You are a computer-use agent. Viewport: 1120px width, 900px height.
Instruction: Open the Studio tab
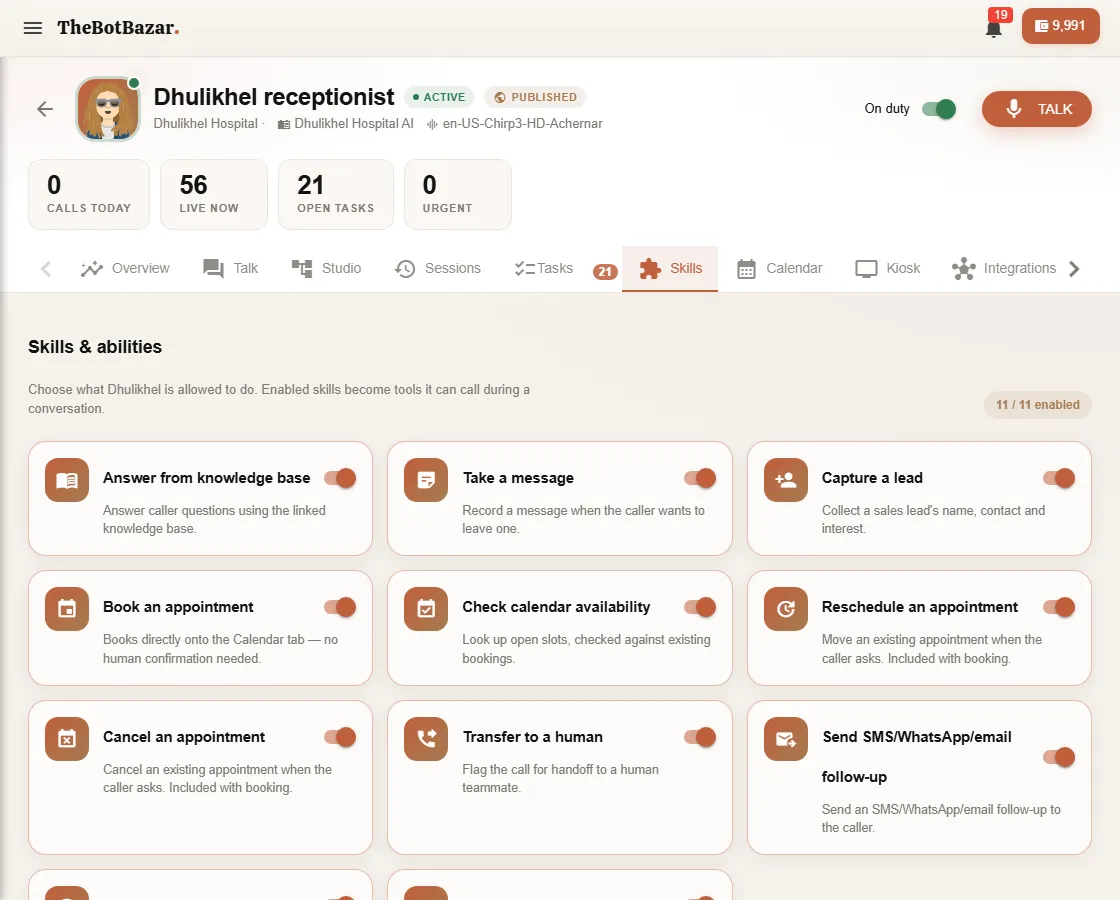pyautogui.click(x=326, y=269)
